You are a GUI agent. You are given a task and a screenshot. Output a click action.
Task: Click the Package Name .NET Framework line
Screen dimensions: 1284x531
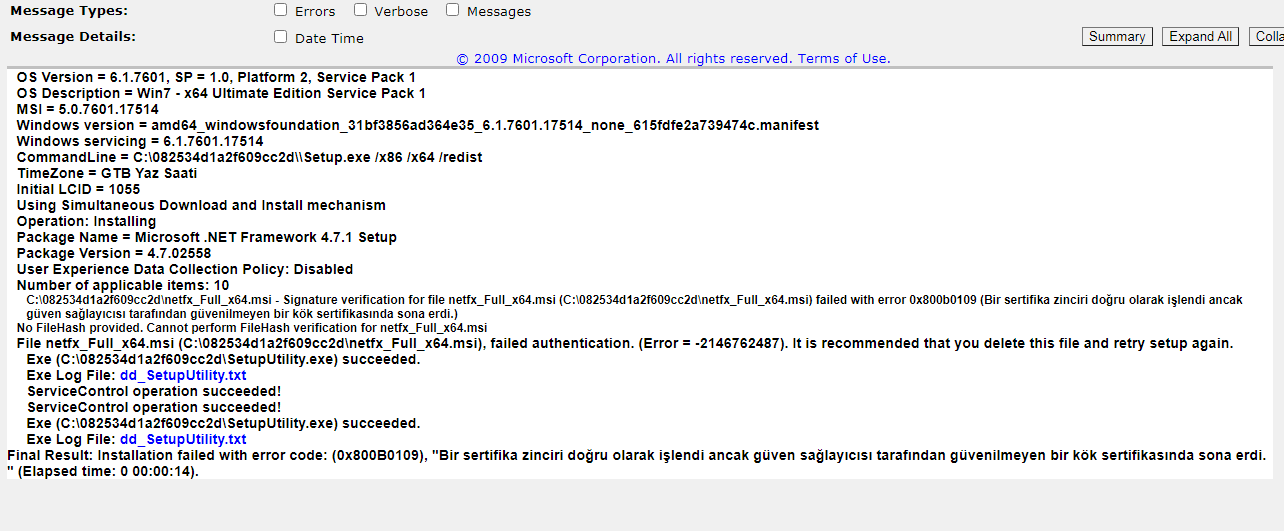pyautogui.click(x=206, y=237)
